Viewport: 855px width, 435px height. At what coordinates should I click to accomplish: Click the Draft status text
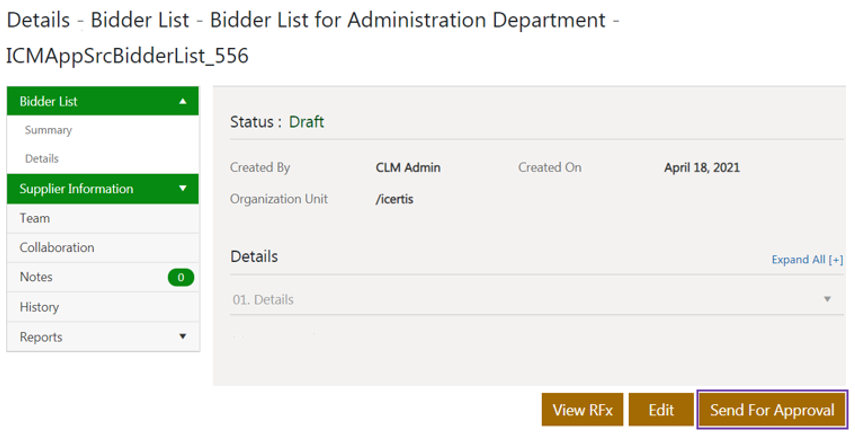point(306,122)
